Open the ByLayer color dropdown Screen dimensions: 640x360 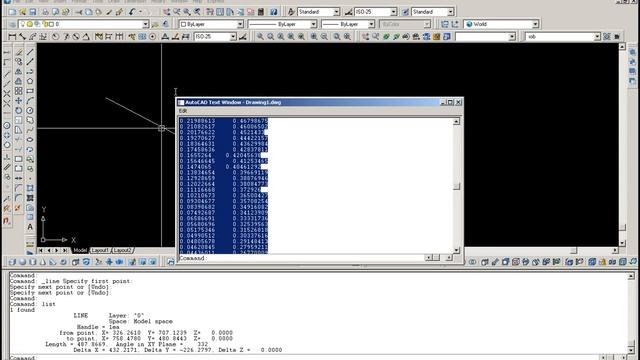[240, 24]
